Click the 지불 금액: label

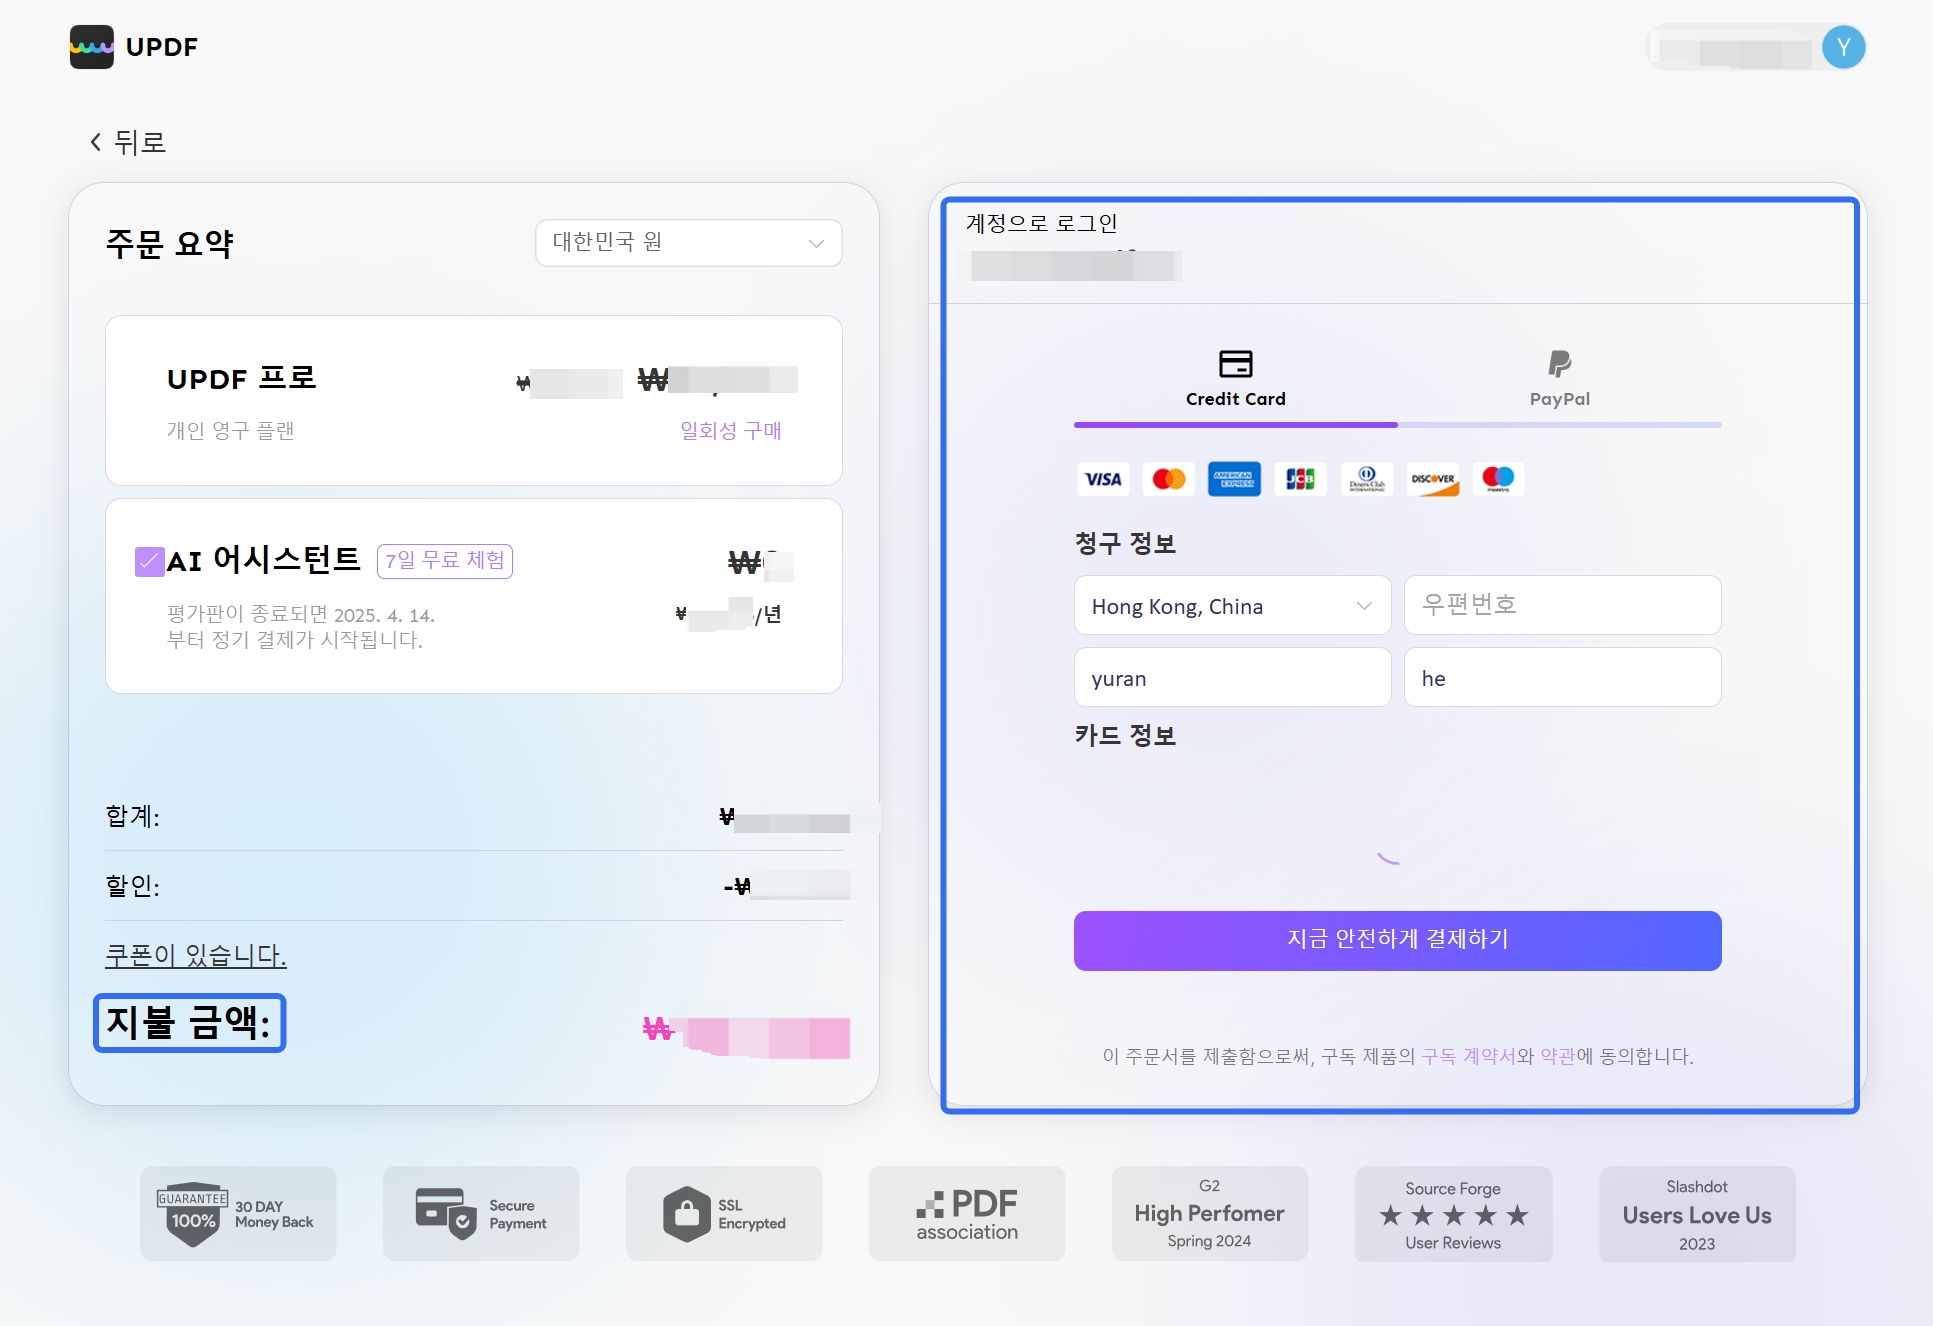click(189, 1022)
